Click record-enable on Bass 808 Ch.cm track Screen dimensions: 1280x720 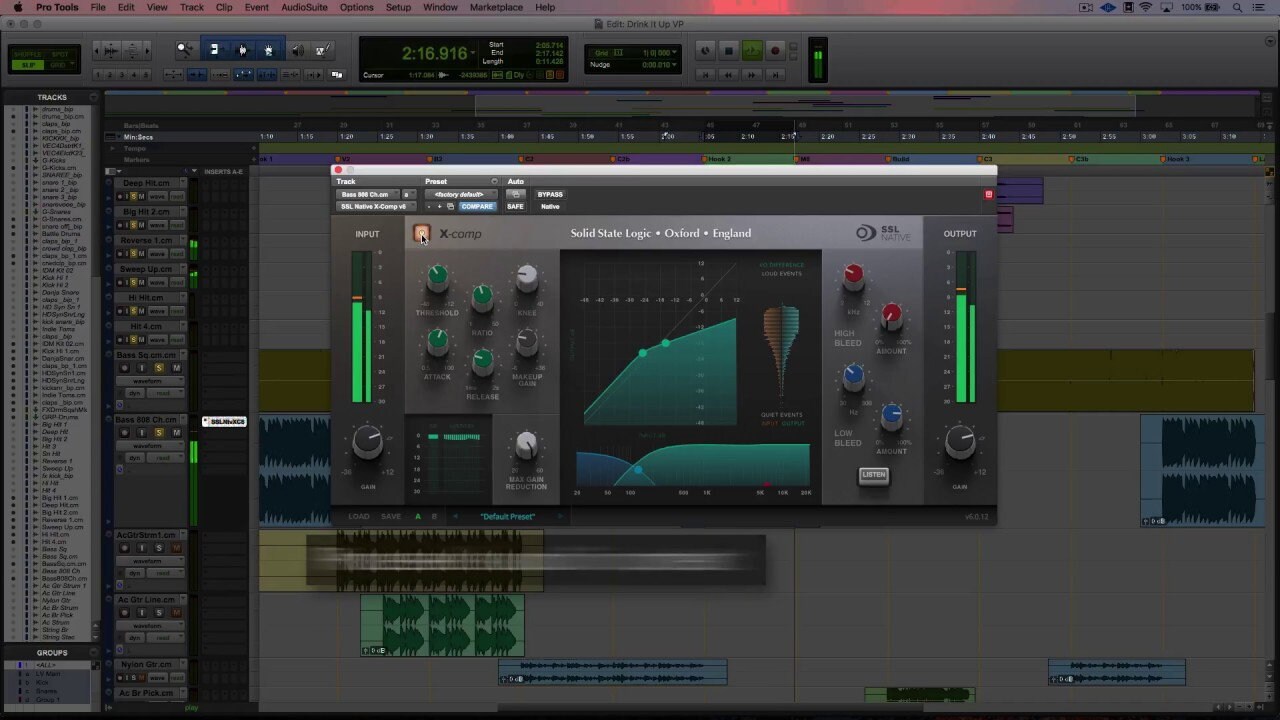click(x=124, y=433)
